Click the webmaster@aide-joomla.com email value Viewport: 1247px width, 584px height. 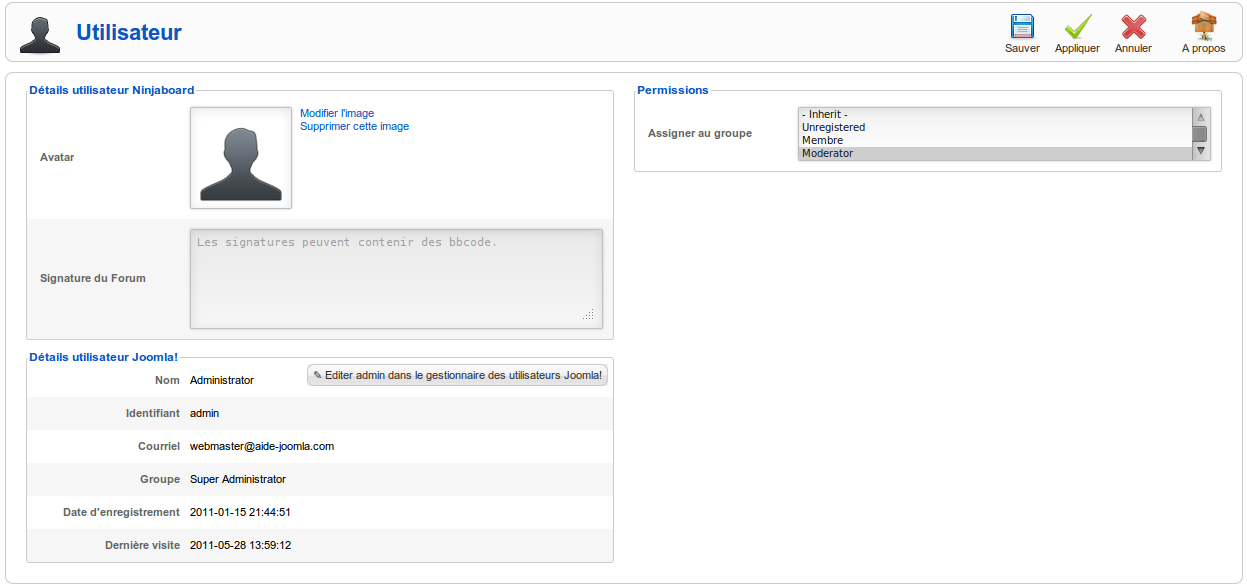[x=262, y=446]
